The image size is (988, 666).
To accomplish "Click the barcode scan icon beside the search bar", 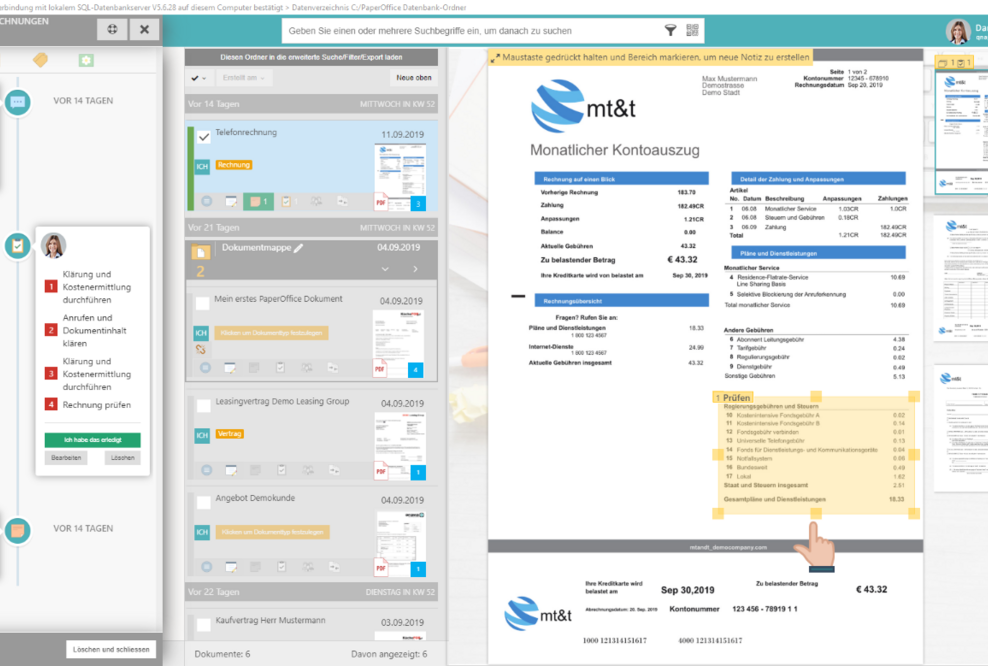I will tap(692, 30).
